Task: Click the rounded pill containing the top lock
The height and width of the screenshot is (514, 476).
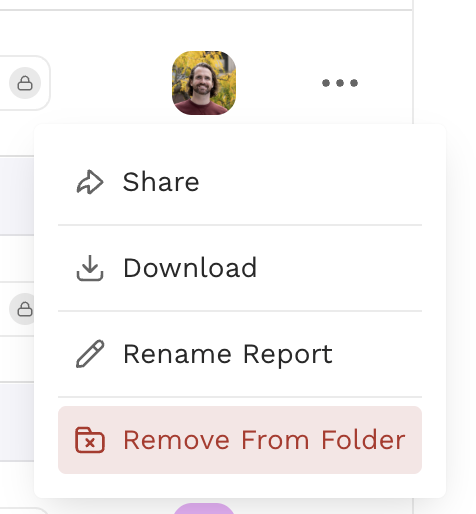Action: click(25, 83)
